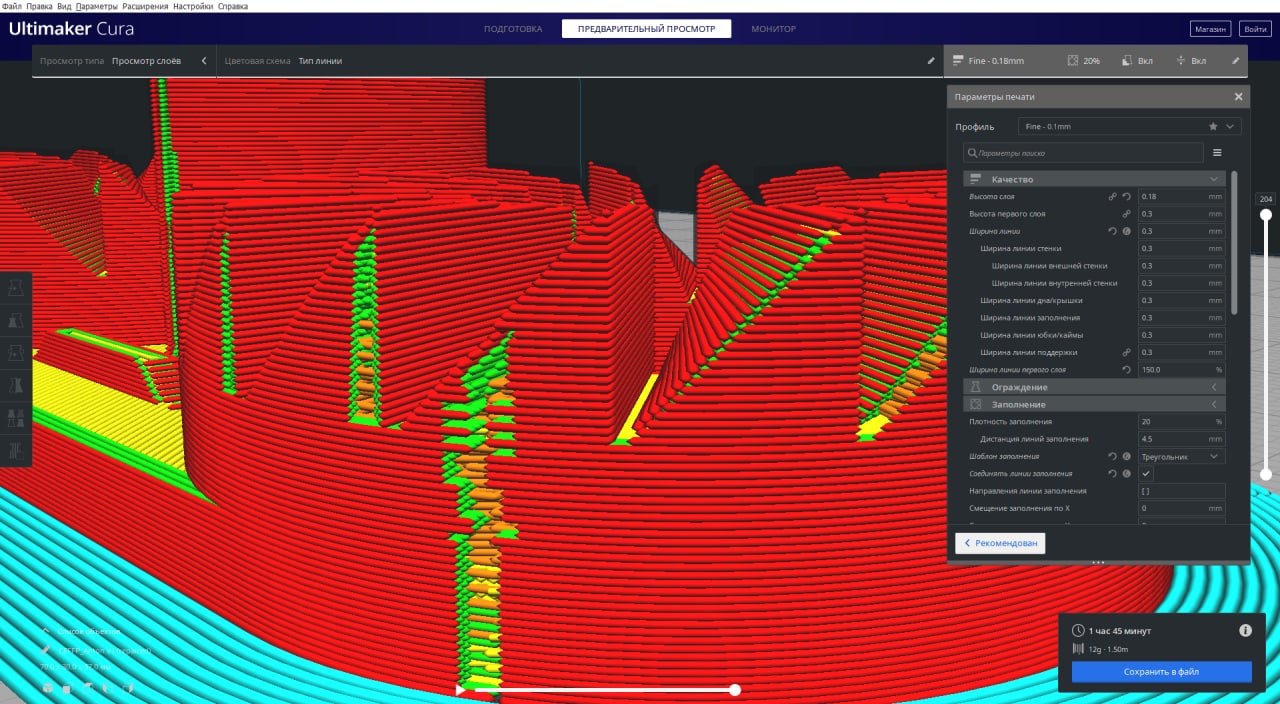Image resolution: width=1280 pixels, height=704 pixels.
Task: Click the pencil icon in view settings bar
Action: 931,61
